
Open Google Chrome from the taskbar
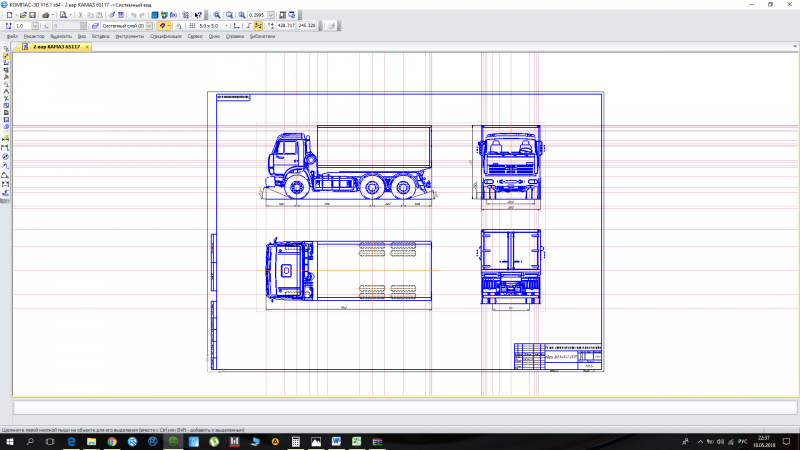[x=112, y=441]
